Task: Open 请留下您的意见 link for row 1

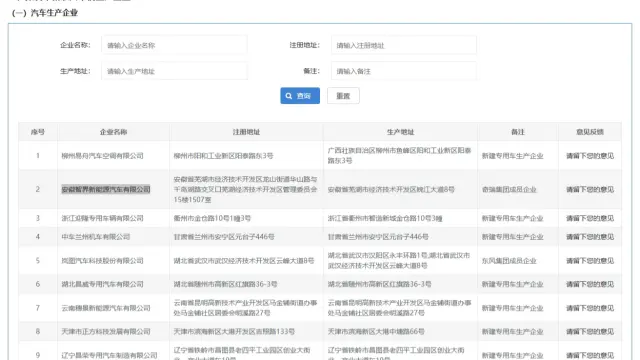Action: coord(590,156)
